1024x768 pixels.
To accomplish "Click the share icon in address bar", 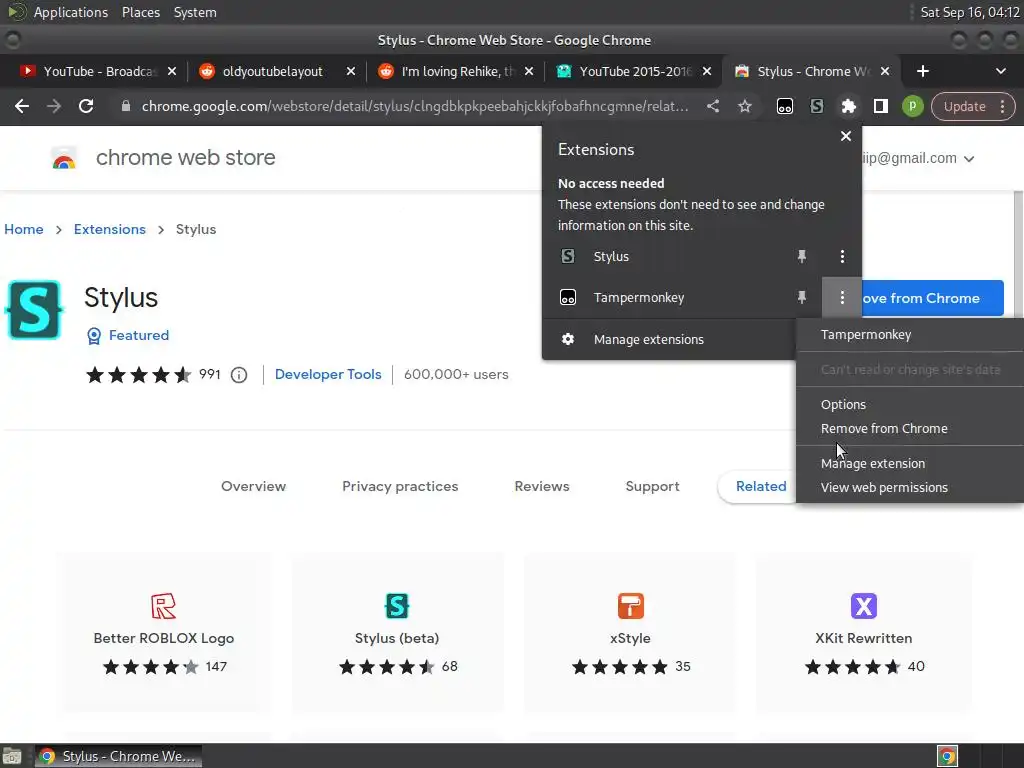I will point(713,106).
